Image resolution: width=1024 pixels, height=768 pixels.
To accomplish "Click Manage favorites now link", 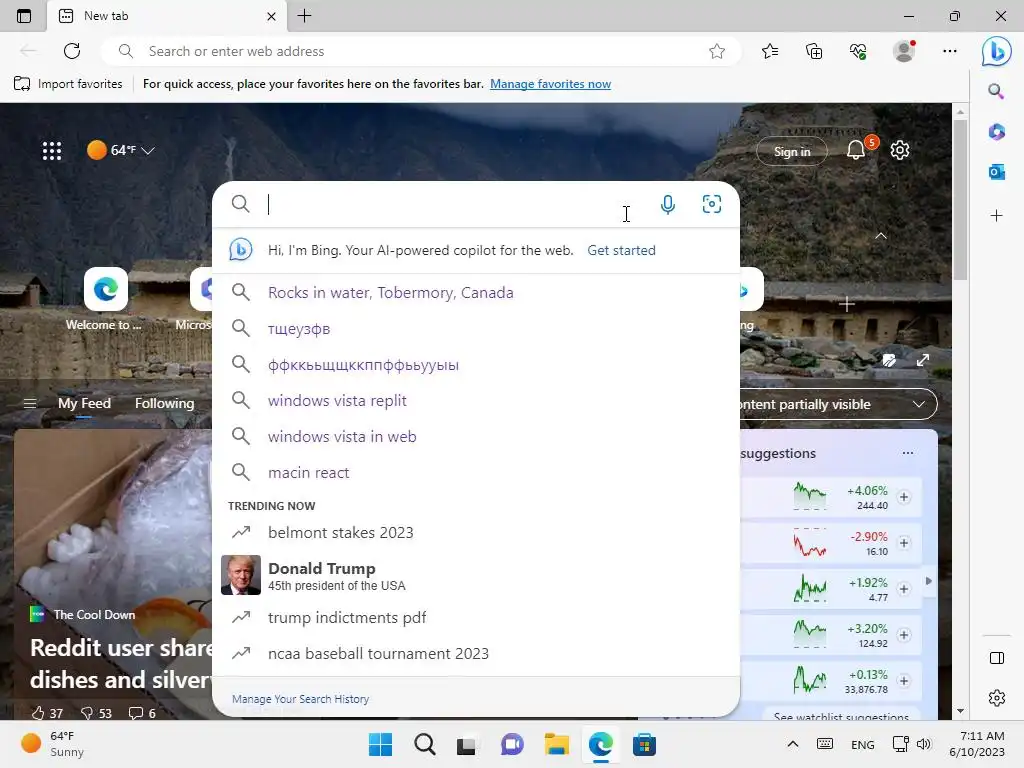I will (551, 84).
